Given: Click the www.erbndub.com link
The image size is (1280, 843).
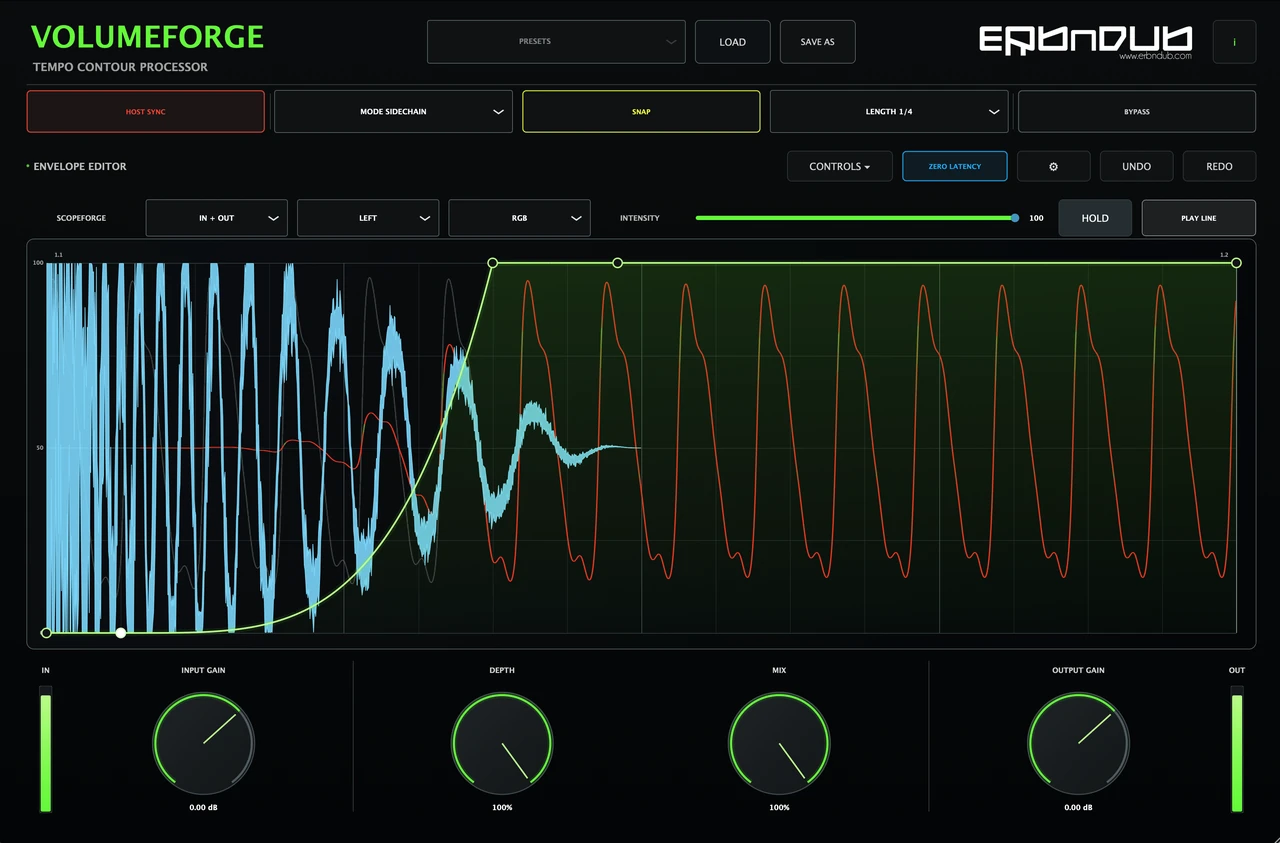Looking at the screenshot, I should pyautogui.click(x=1156, y=57).
